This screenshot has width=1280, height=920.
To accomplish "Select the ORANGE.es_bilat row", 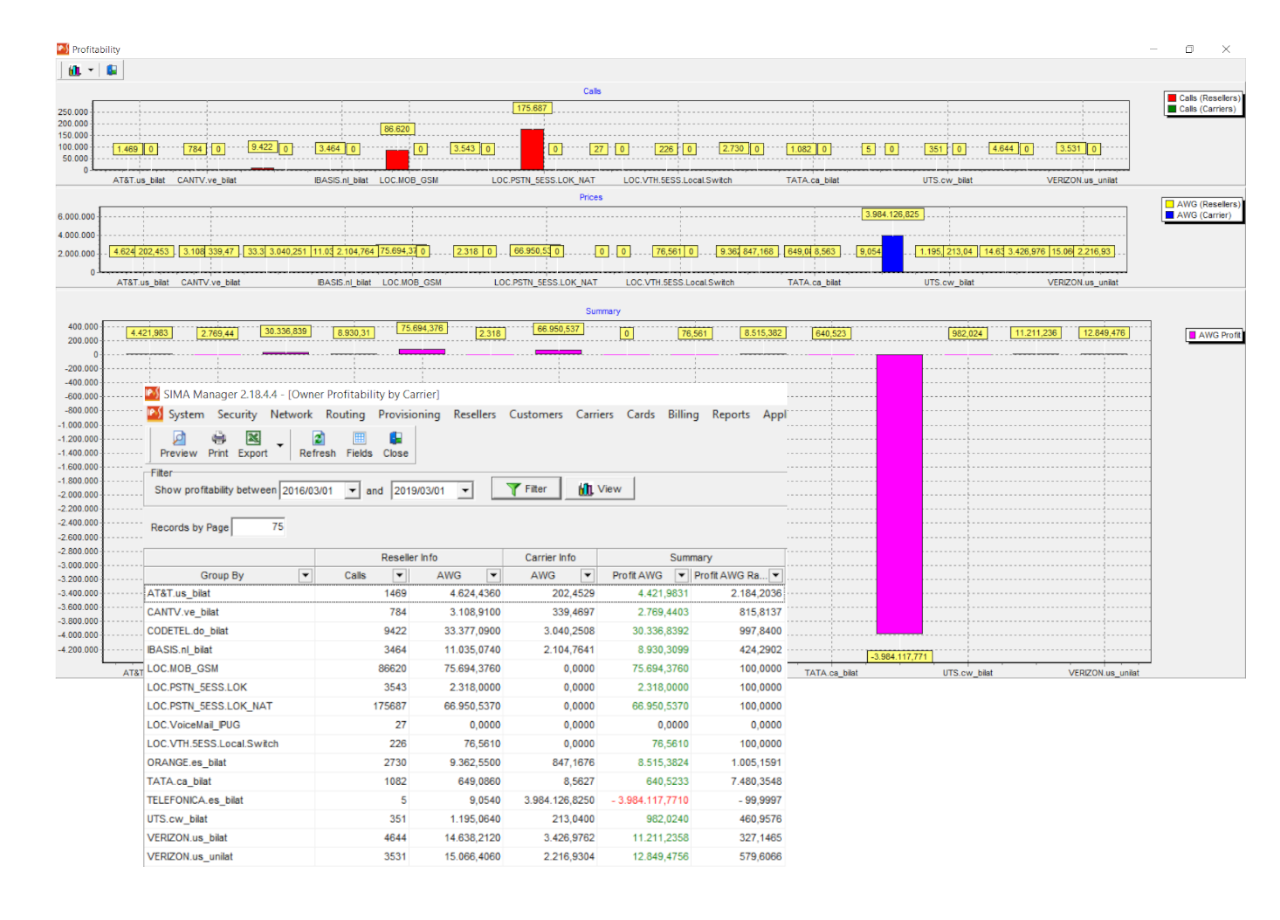I will 464,762.
